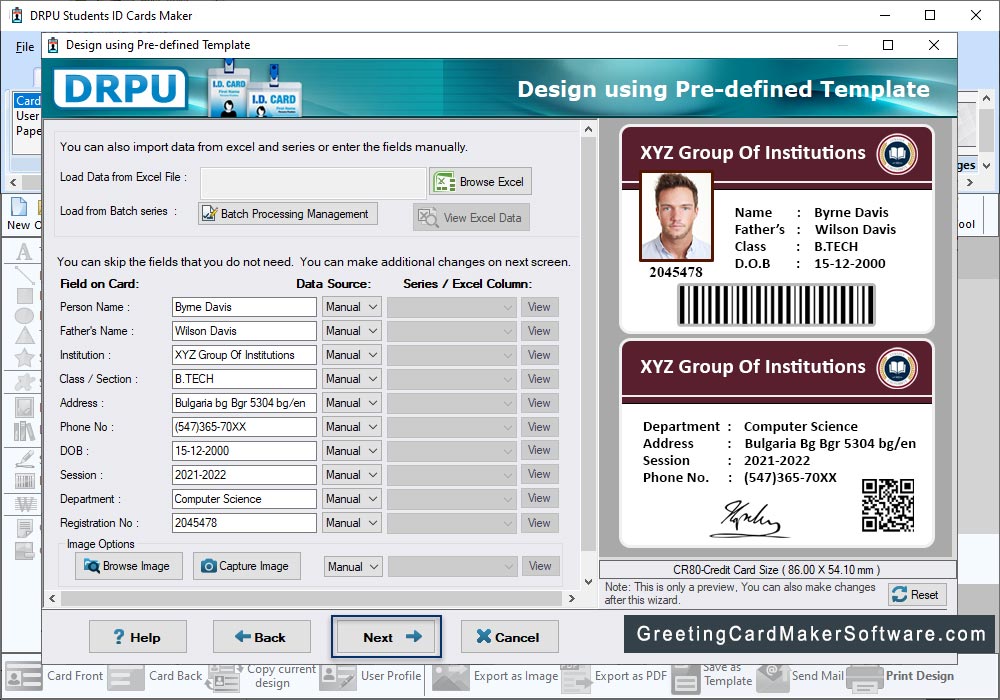Click the Back button
Viewport: 1000px width, 700px height.
261,637
